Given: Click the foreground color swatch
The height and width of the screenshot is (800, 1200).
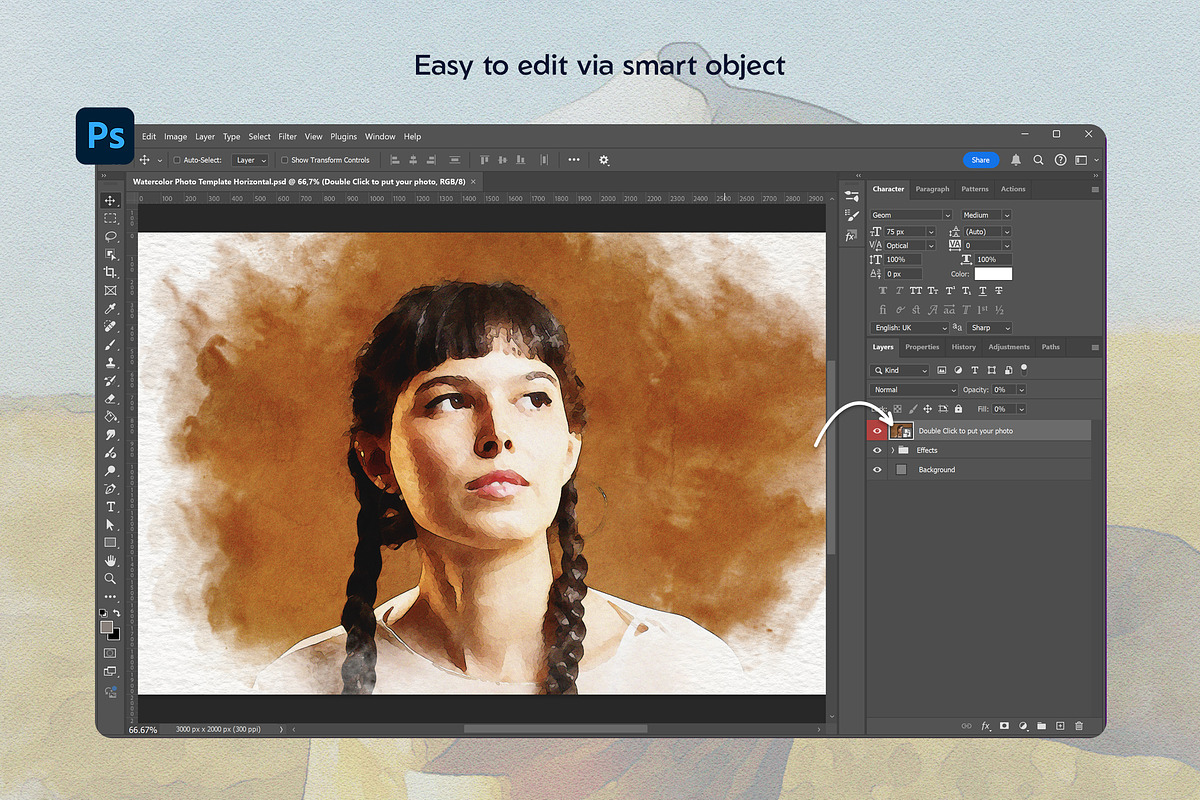Looking at the screenshot, I should pyautogui.click(x=106, y=627).
